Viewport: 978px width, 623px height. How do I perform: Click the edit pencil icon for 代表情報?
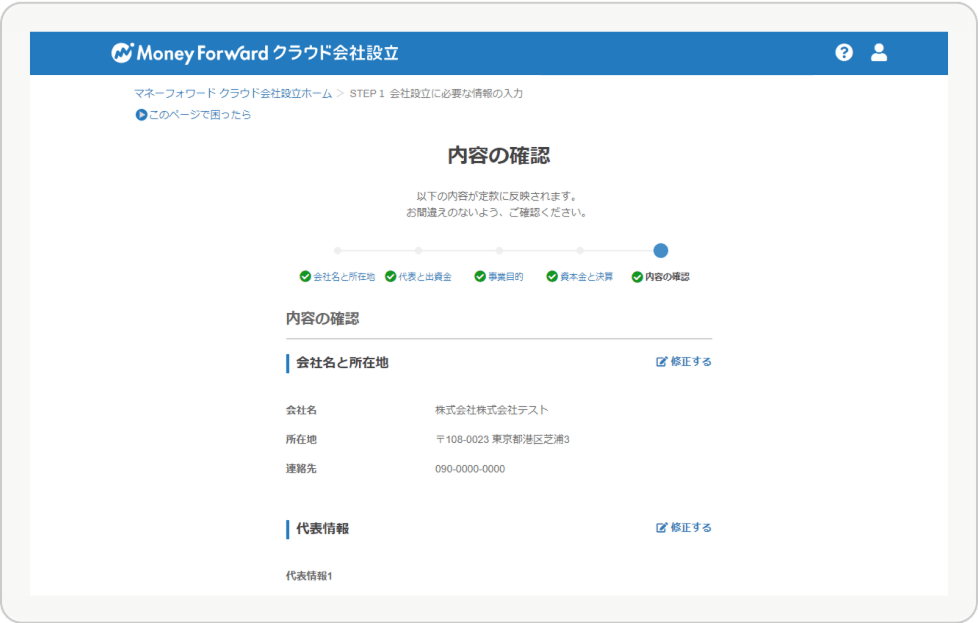661,528
